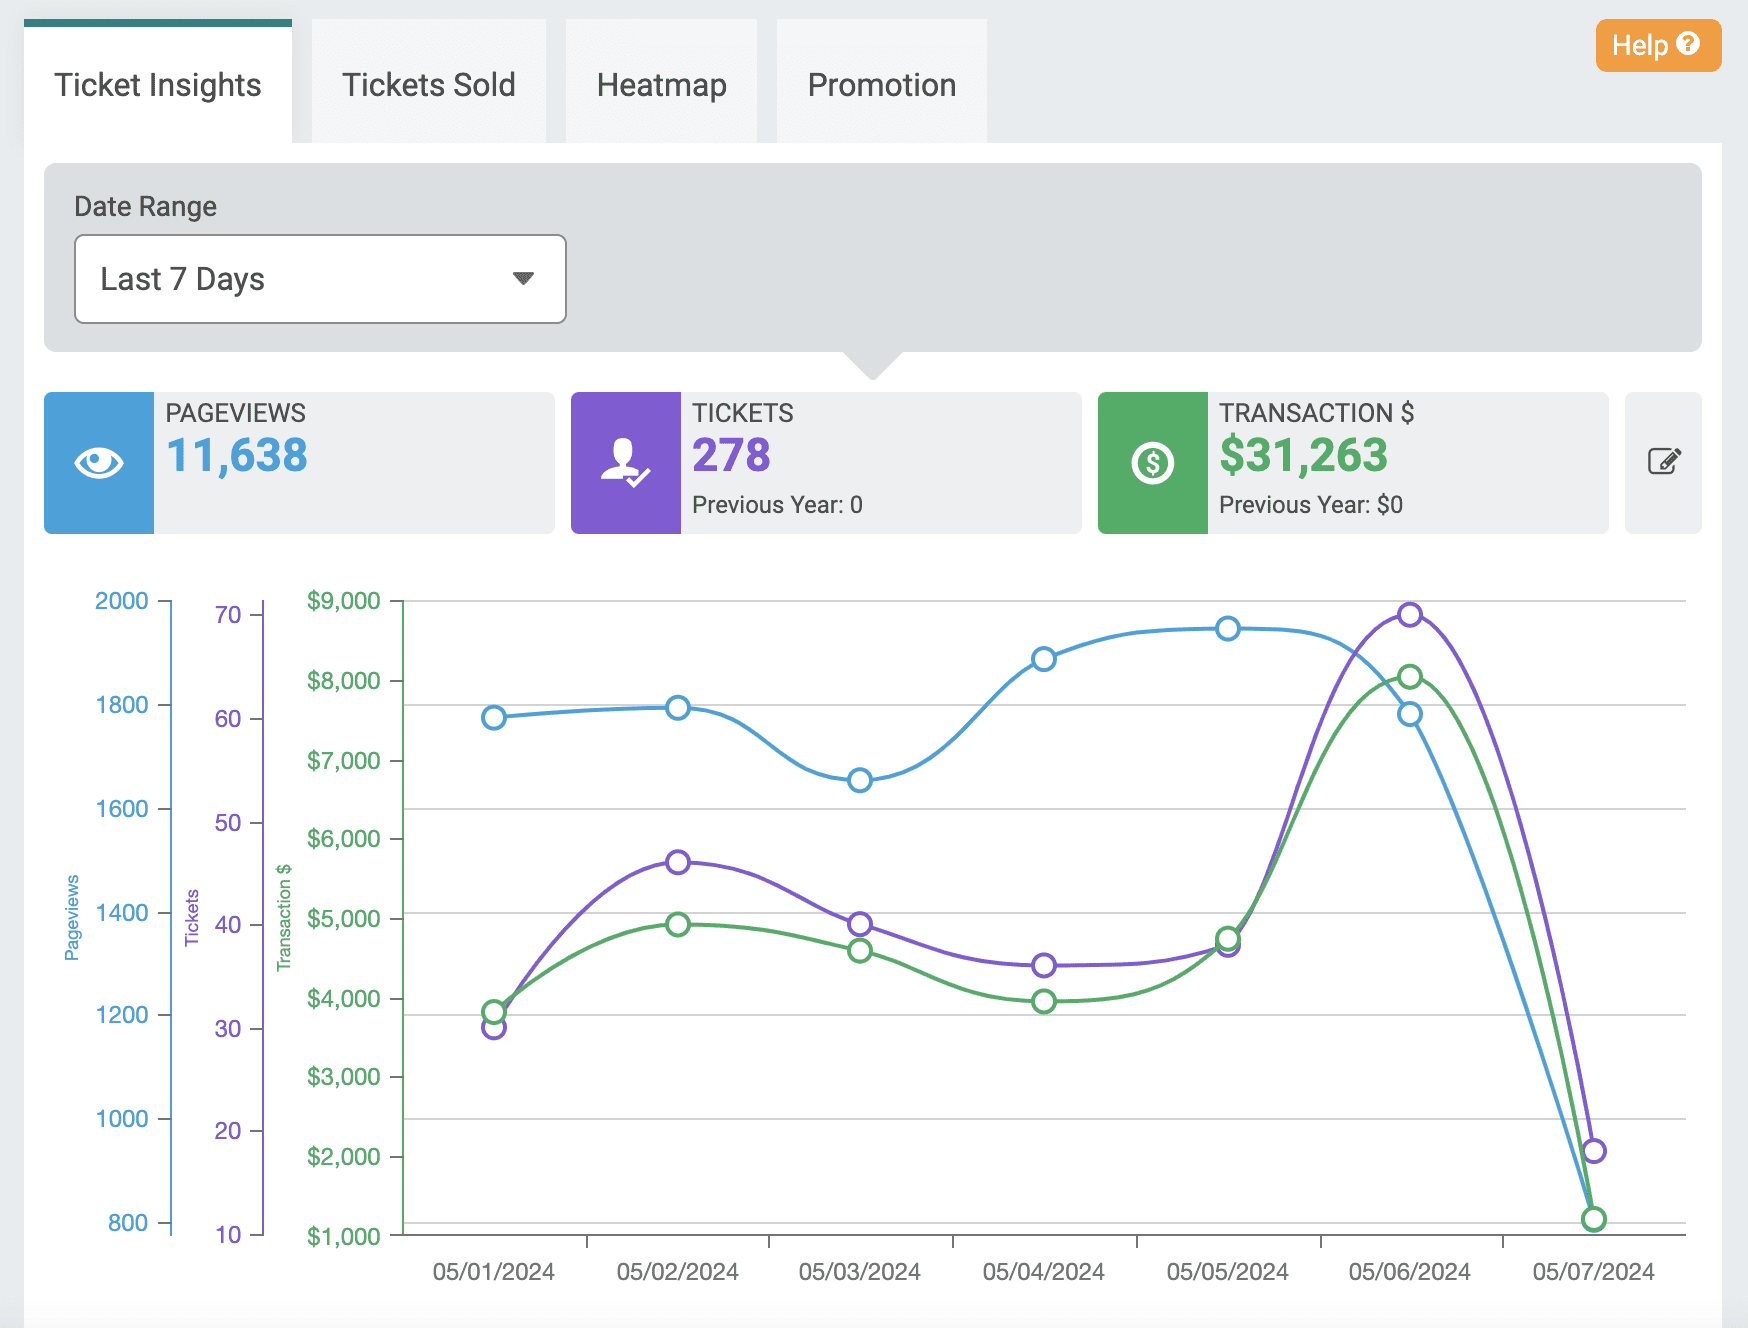Screen dimensions: 1748x1328
Task: Click the blue eye Pageviews icon
Action: click(98, 463)
